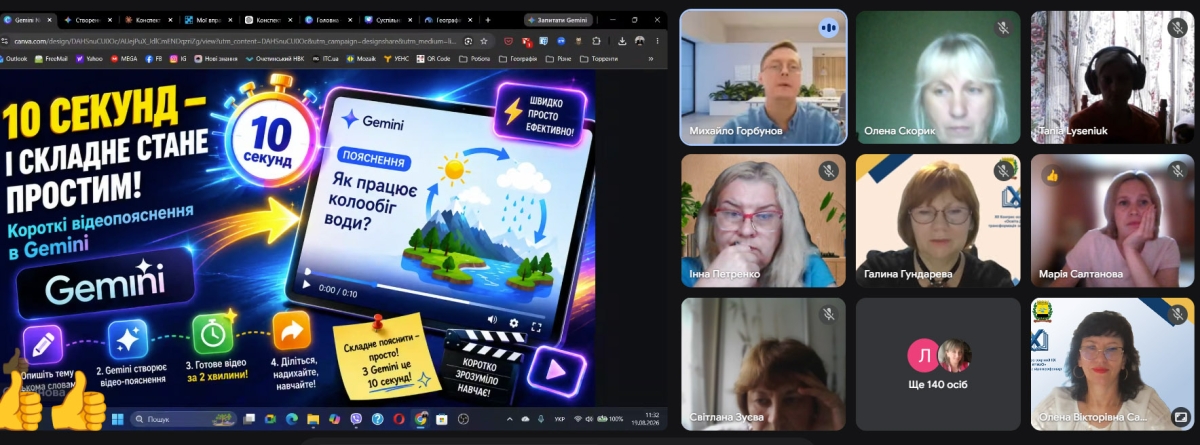Open the УЕНС bookmark
Viewport: 1200px width, 445px height.
[x=398, y=59]
